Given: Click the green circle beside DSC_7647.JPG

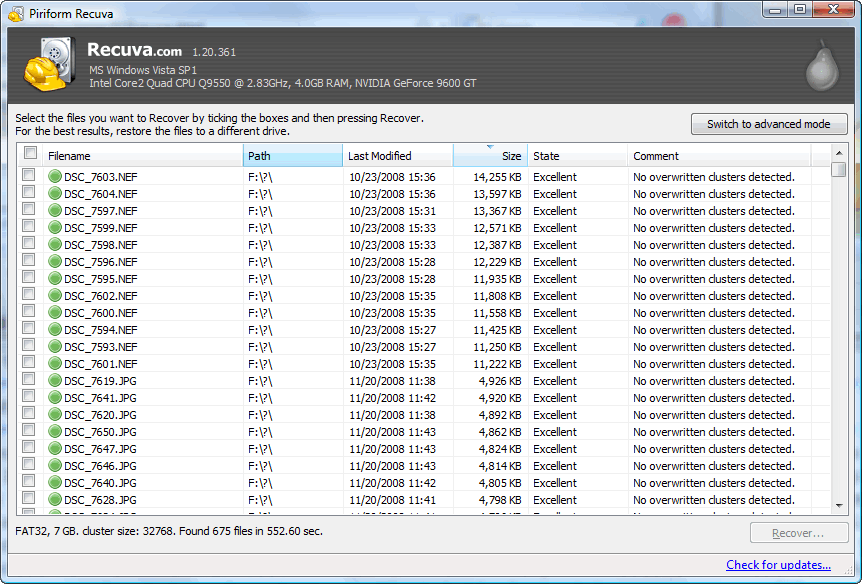Looking at the screenshot, I should 54,449.
